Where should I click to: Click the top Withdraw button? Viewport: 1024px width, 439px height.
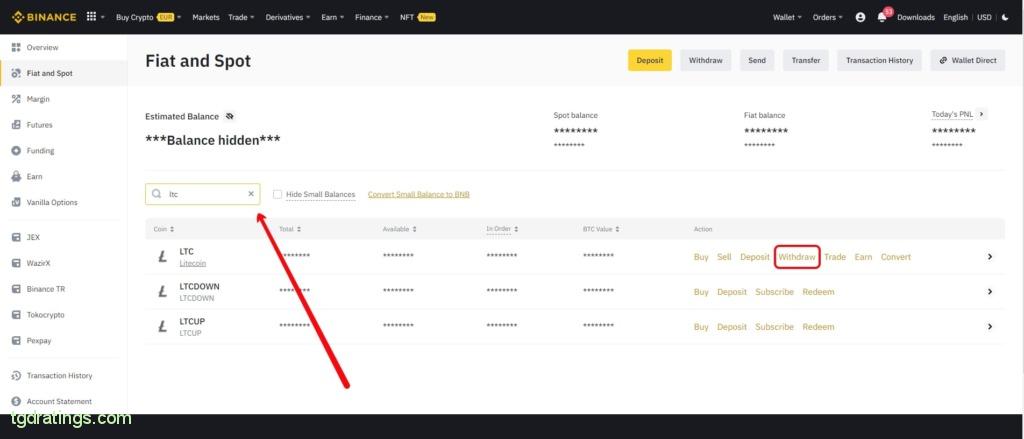coord(706,60)
